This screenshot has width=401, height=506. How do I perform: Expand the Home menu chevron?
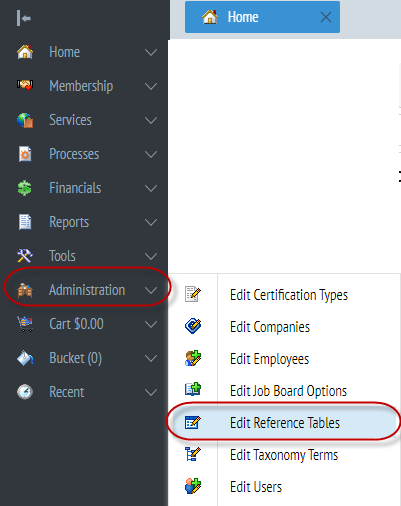click(151, 52)
